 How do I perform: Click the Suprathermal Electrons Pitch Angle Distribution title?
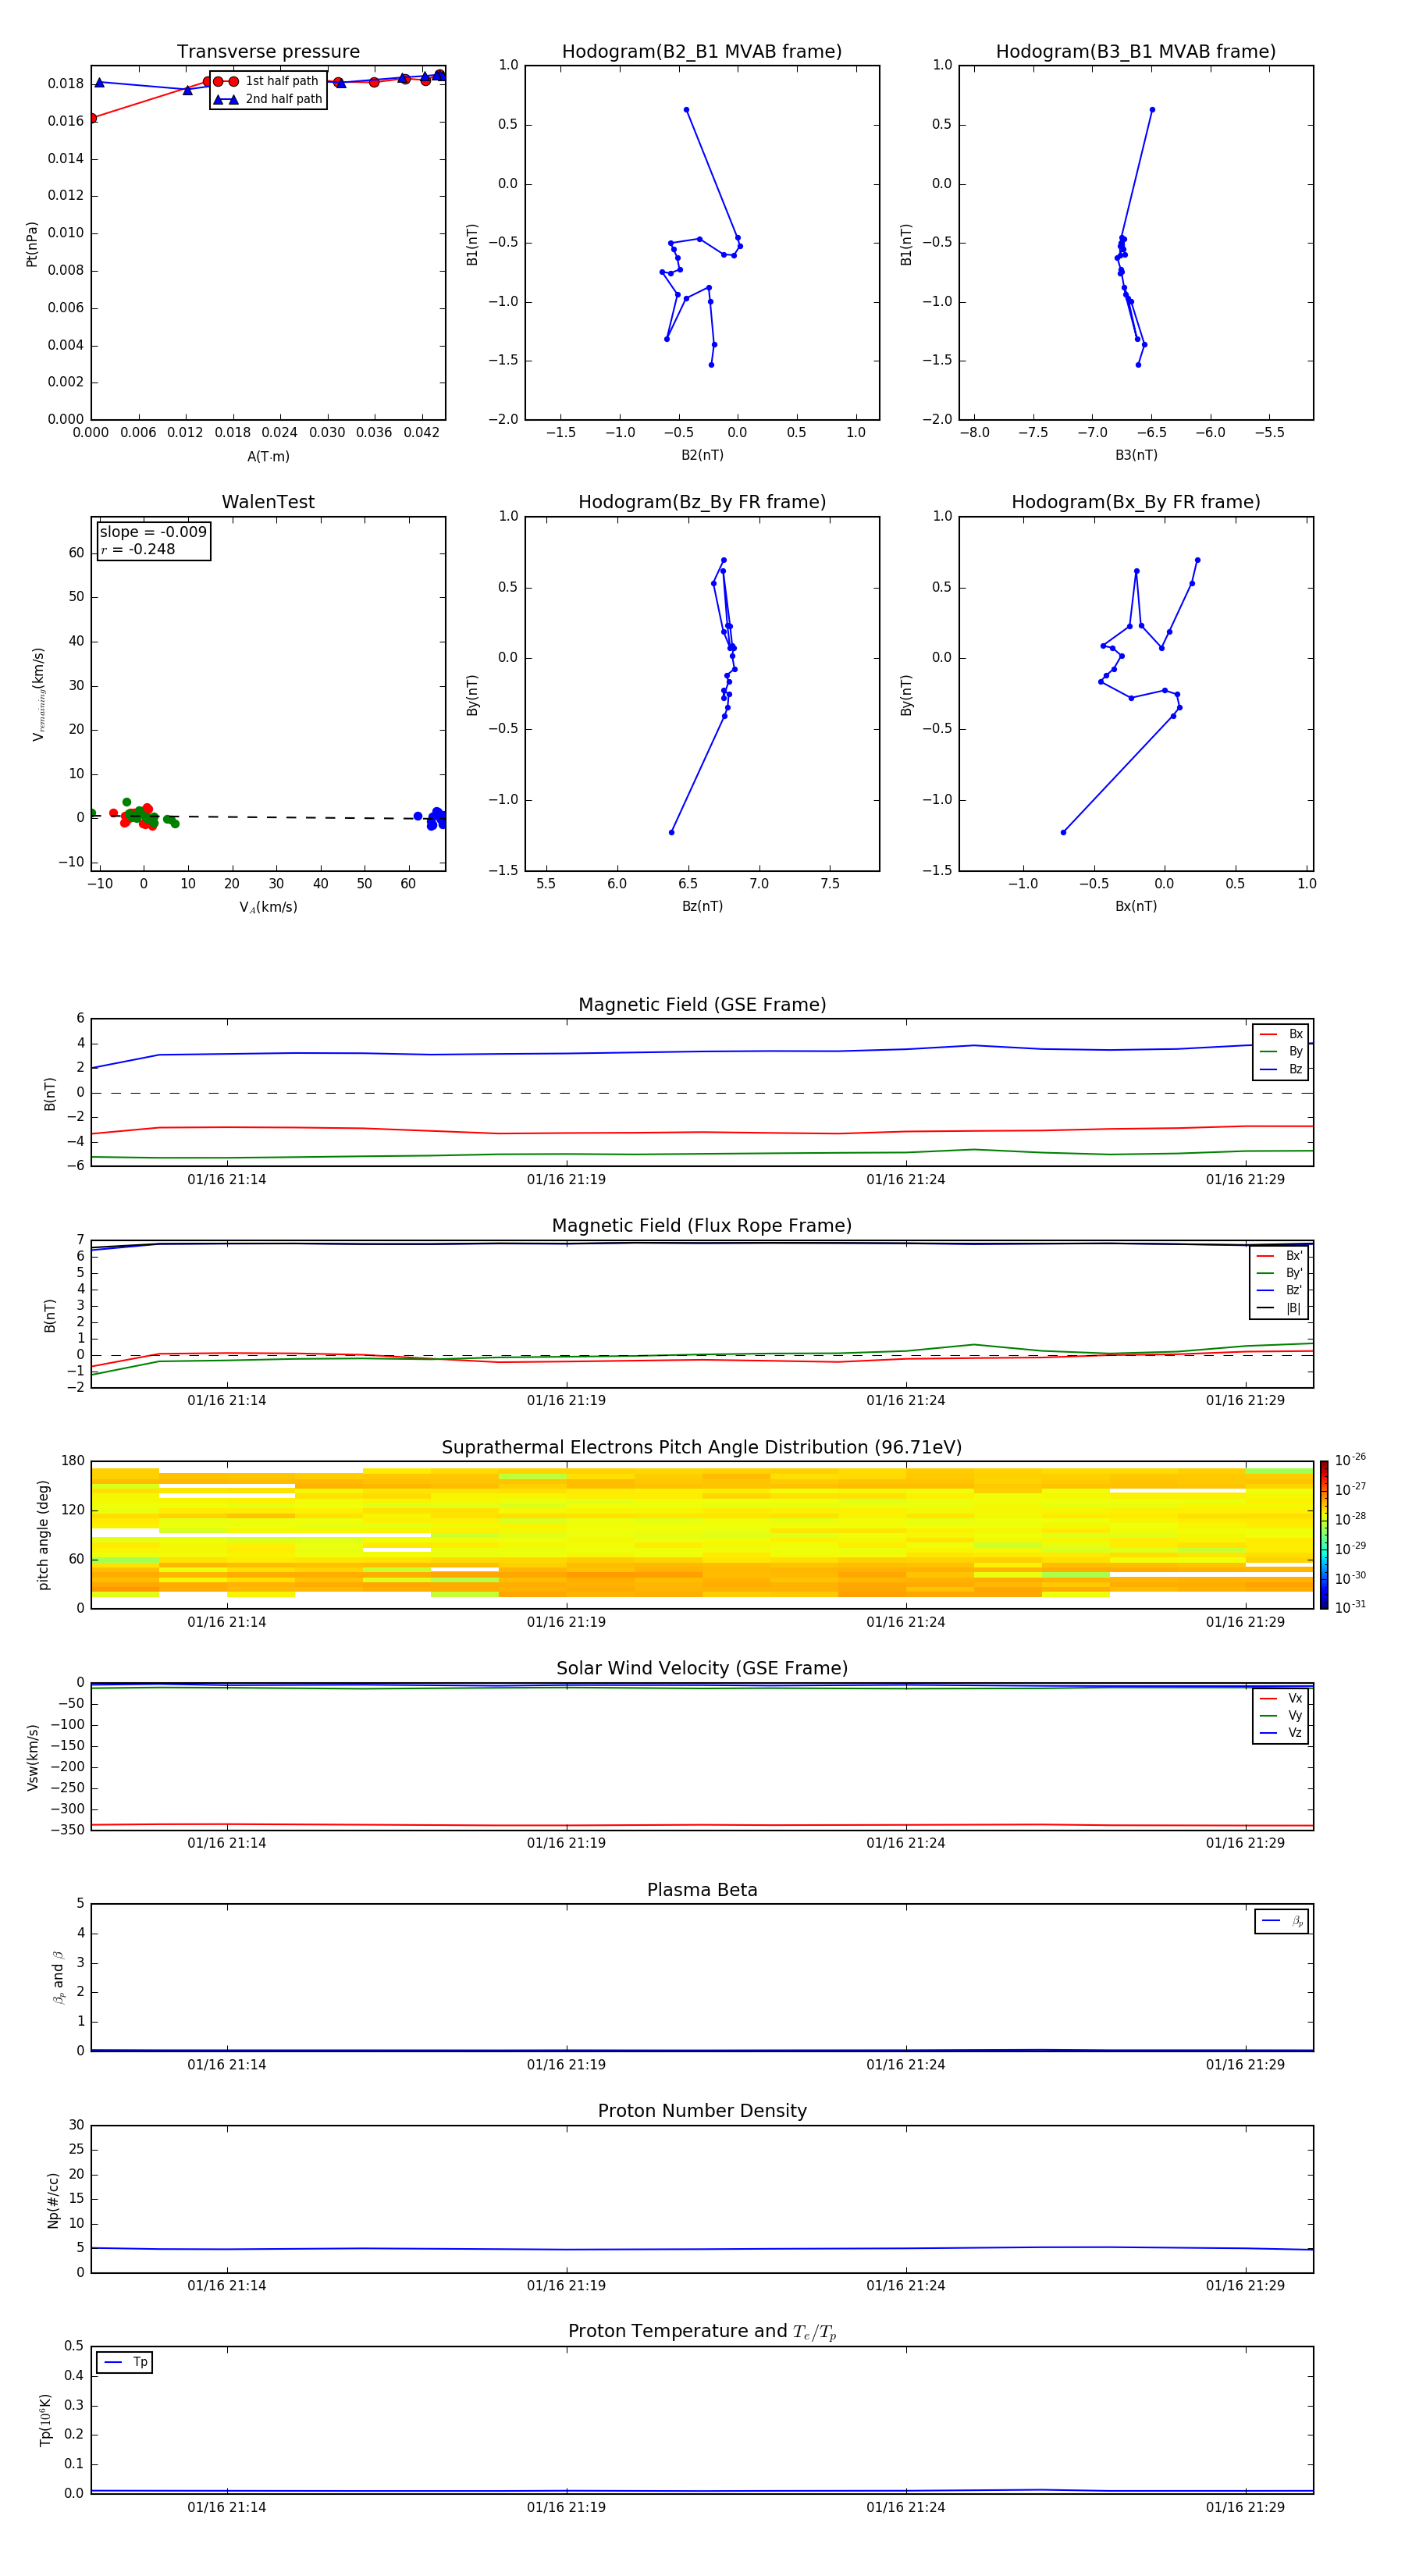[x=702, y=1448]
